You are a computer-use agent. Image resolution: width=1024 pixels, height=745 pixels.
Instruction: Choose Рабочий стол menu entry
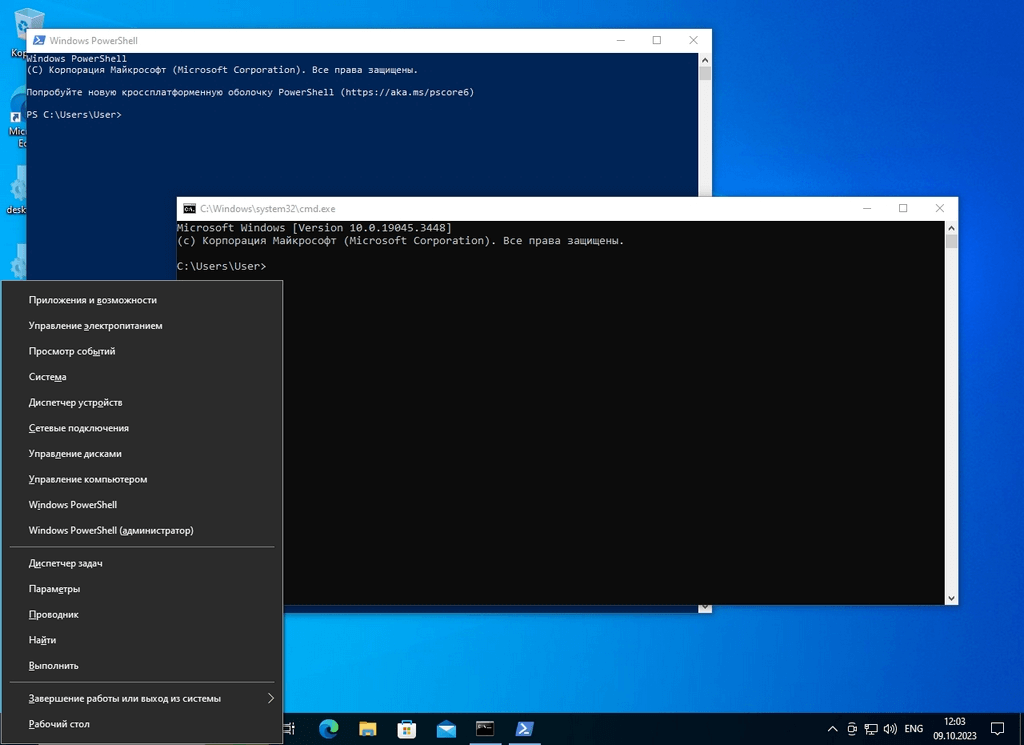coord(142,723)
